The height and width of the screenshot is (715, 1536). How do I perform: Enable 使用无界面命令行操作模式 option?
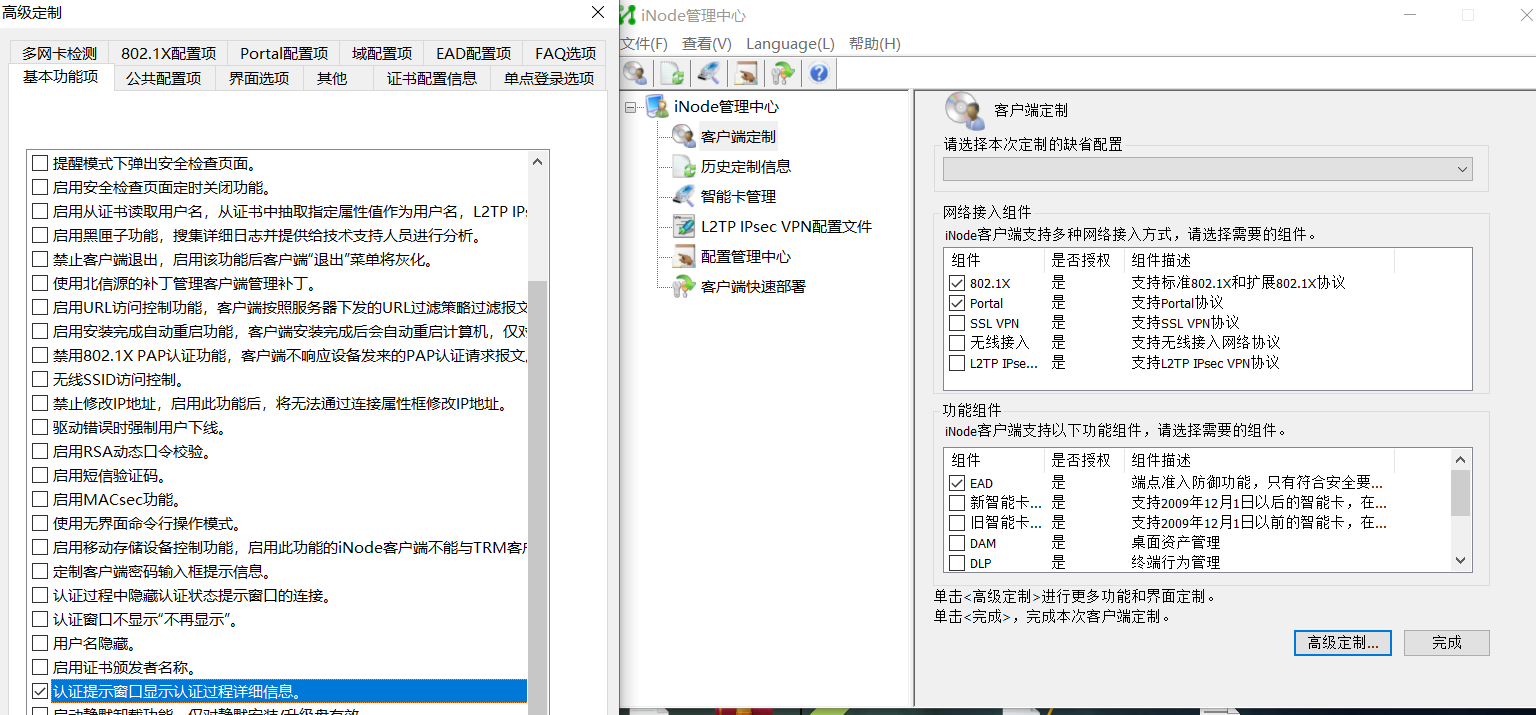click(x=40, y=523)
